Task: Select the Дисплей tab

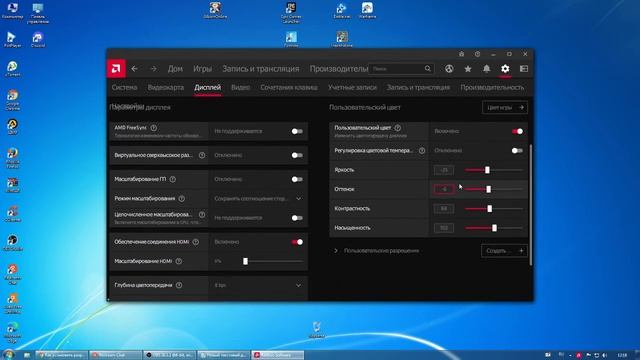Action: pos(208,87)
